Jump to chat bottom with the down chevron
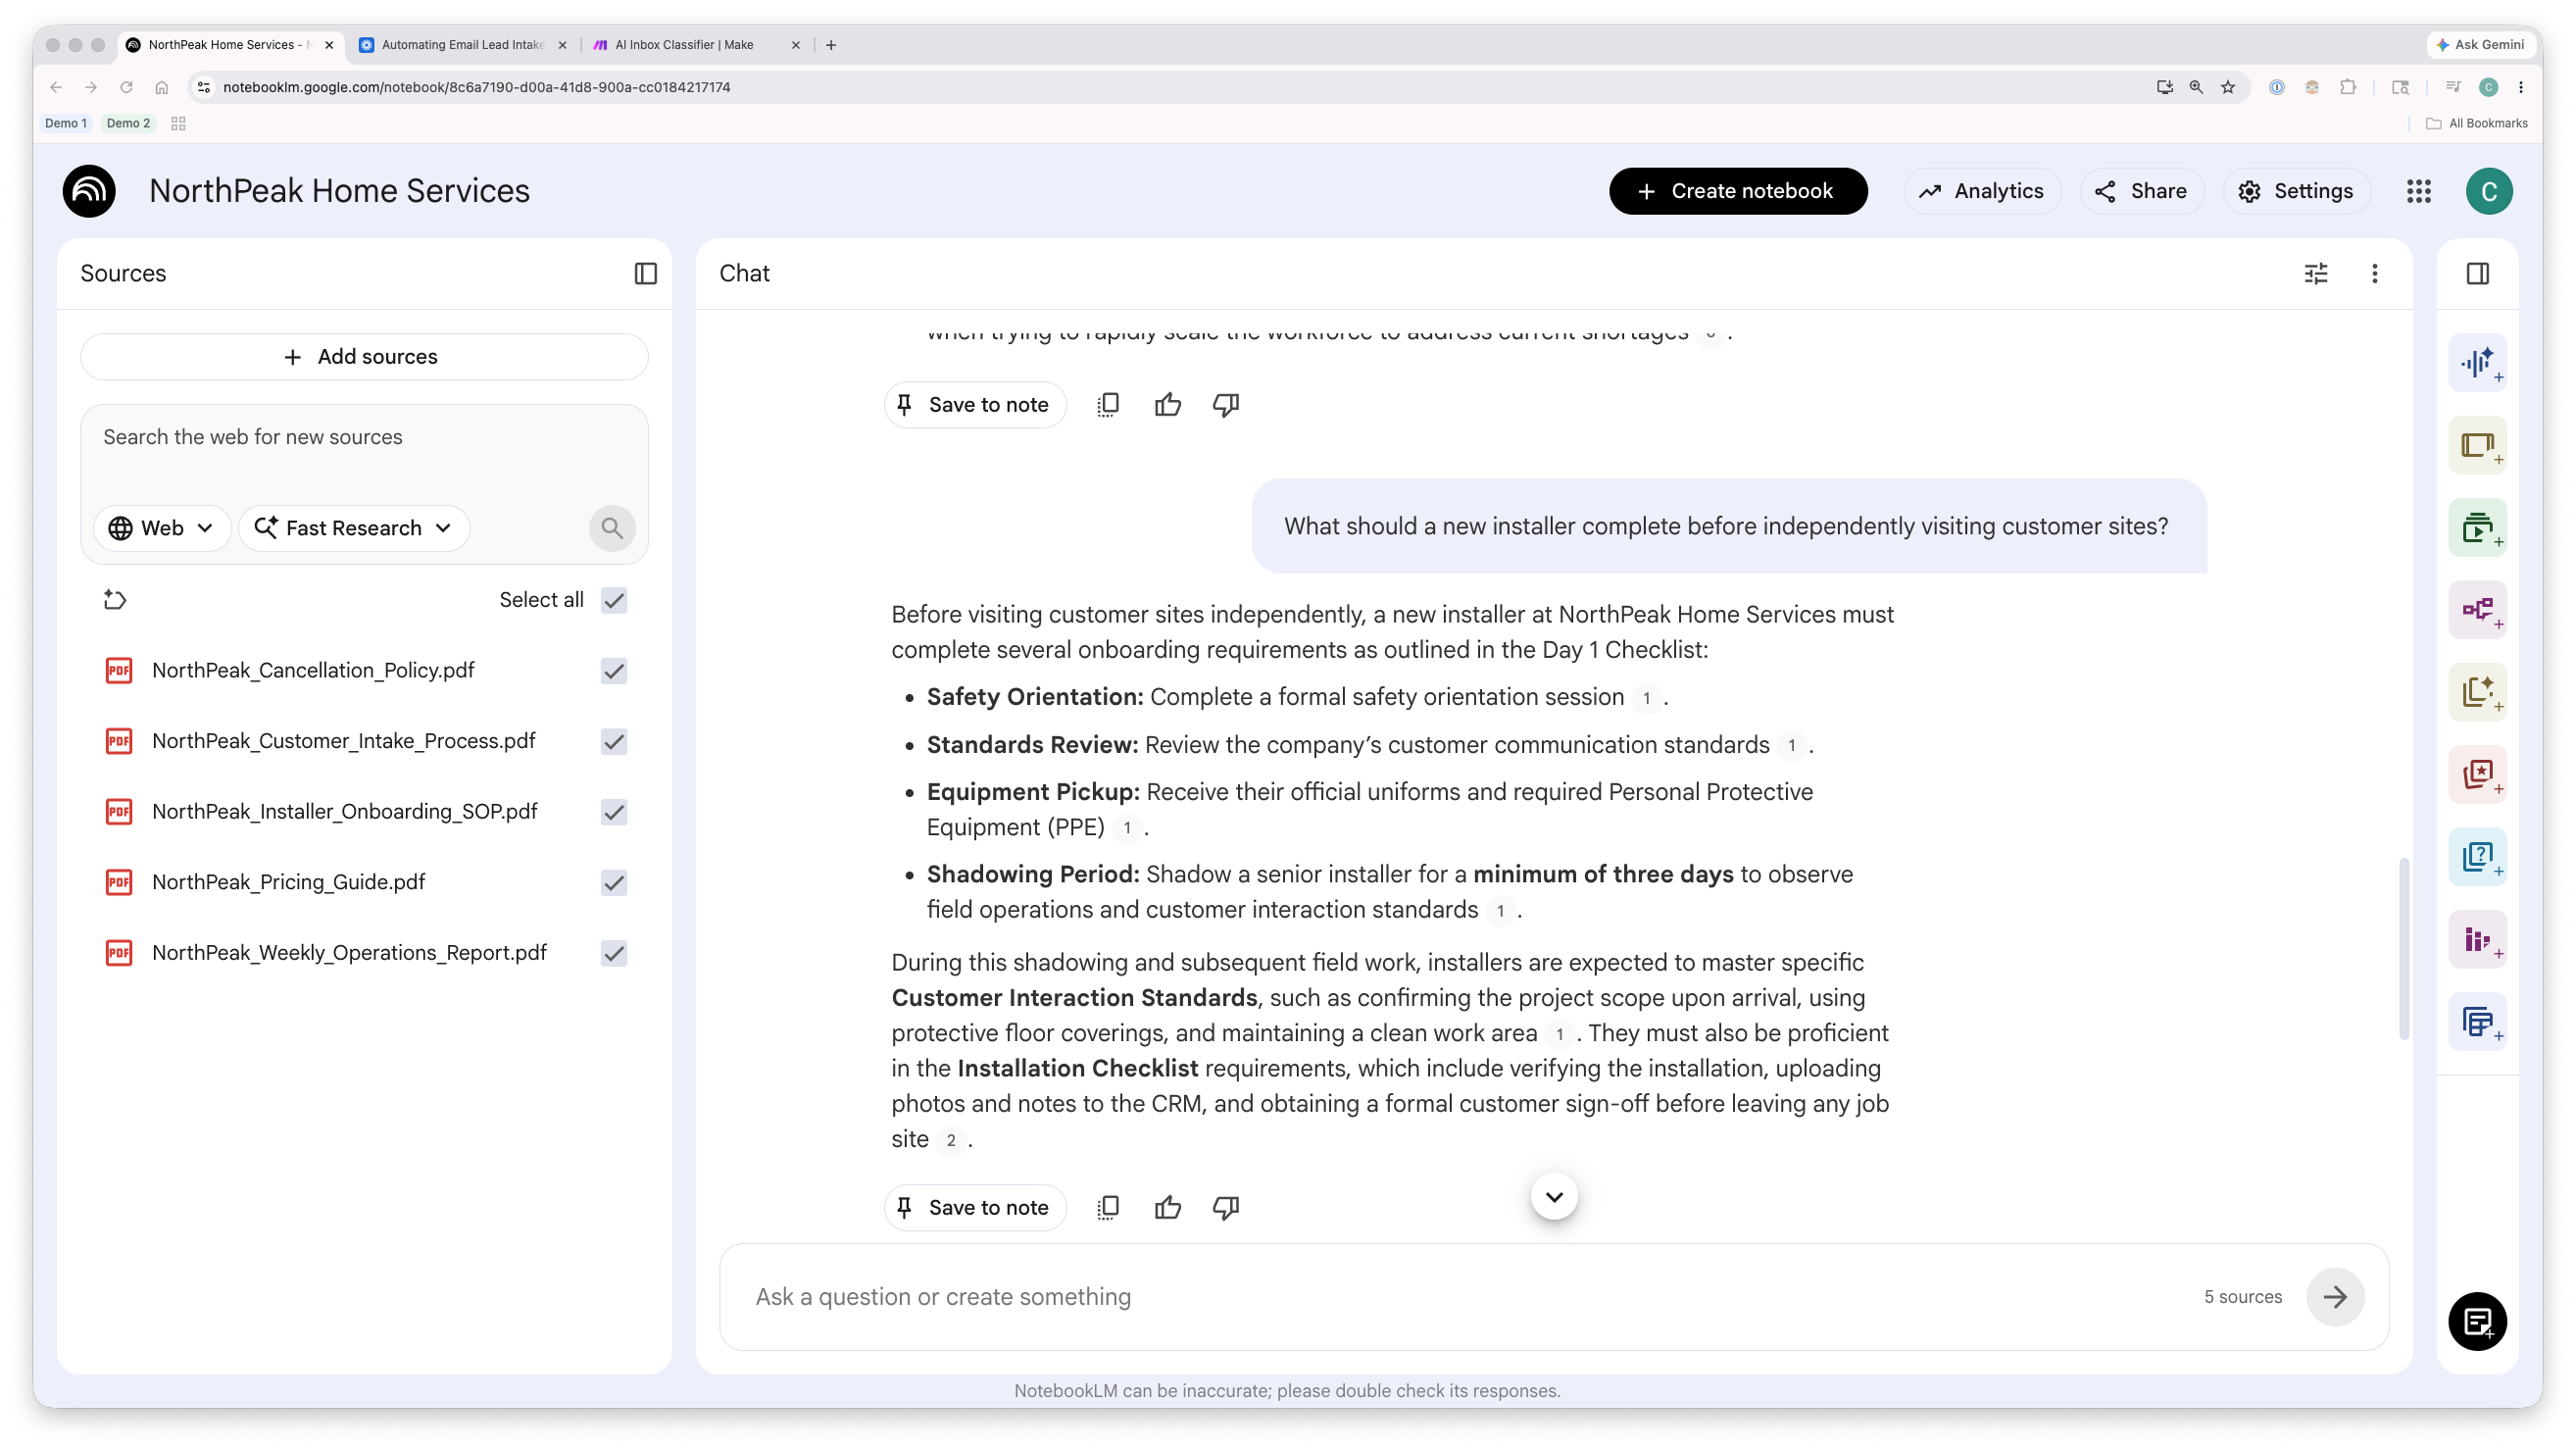The width and height of the screenshot is (2576, 1449). click(1554, 1196)
